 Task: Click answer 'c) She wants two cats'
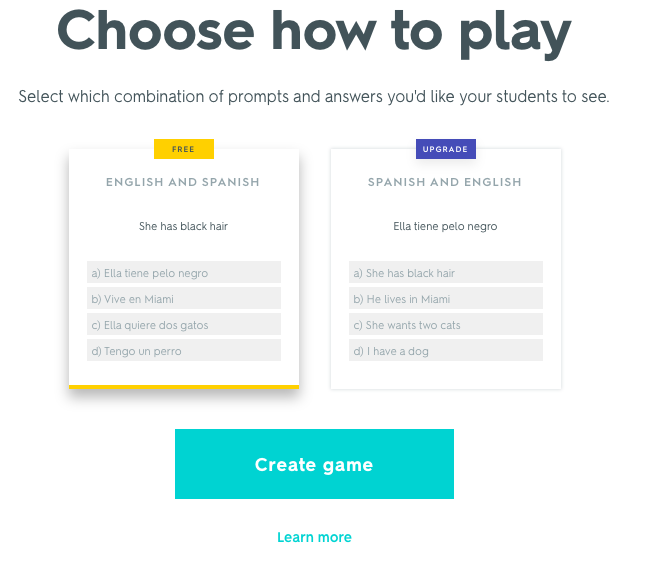(446, 325)
